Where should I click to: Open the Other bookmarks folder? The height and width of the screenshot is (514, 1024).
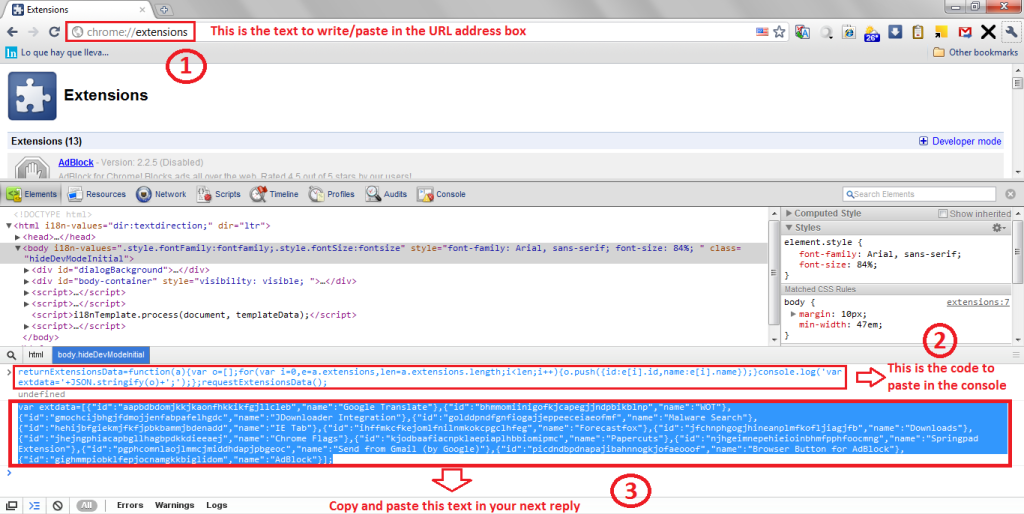point(976,52)
